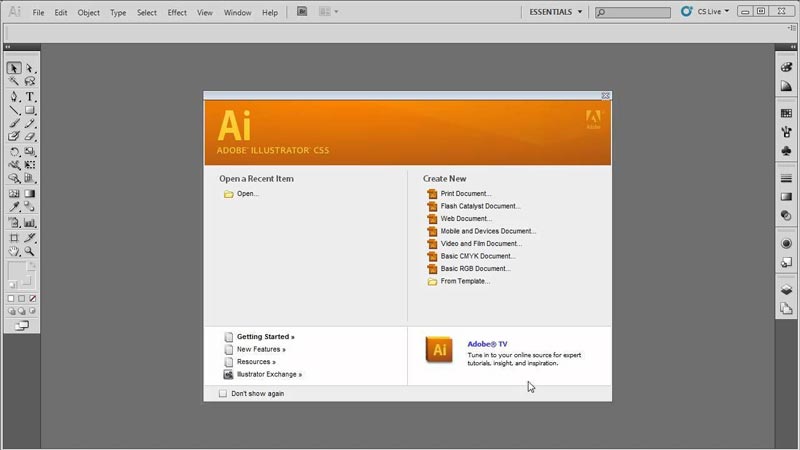Open the CS Live dropdown

(706, 11)
